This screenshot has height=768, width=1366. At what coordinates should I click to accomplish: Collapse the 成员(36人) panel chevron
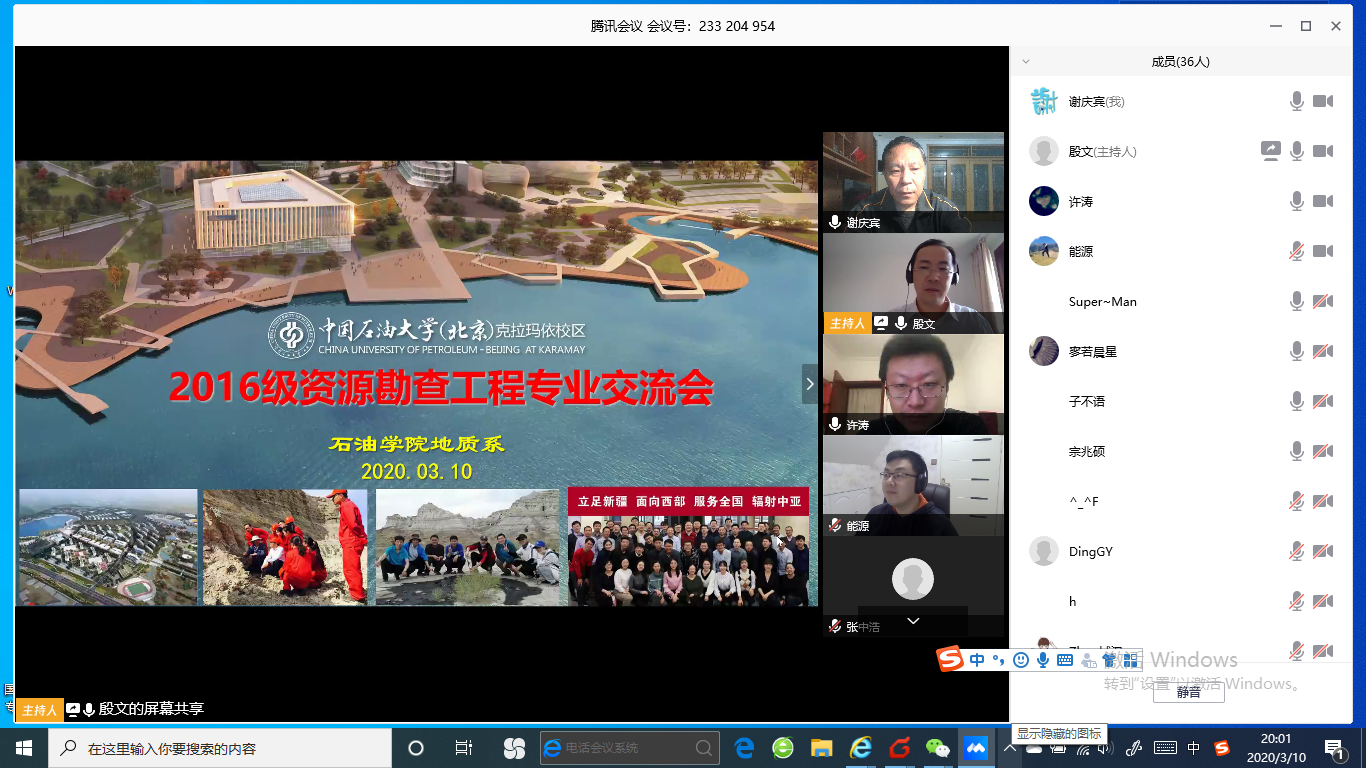pyautogui.click(x=1025, y=62)
